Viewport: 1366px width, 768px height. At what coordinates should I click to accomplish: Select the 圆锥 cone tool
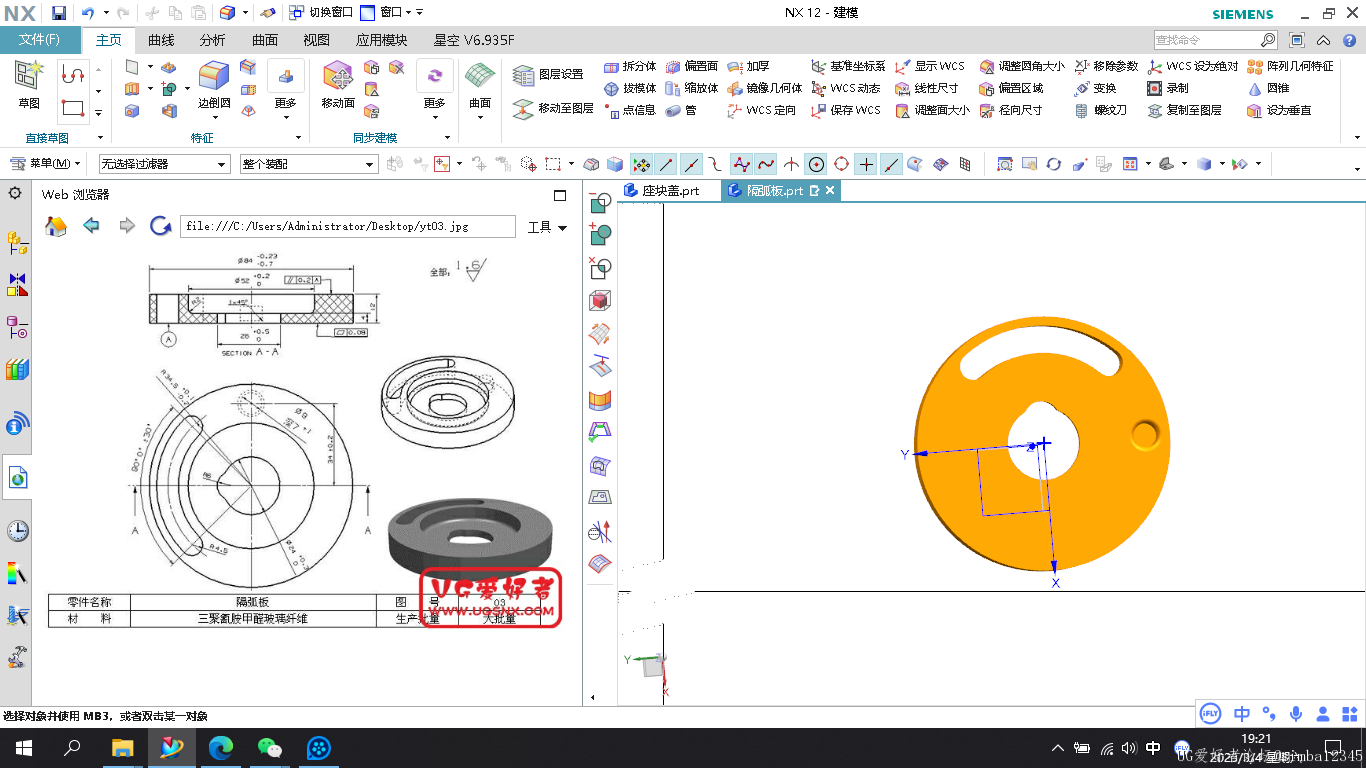(x=1268, y=88)
